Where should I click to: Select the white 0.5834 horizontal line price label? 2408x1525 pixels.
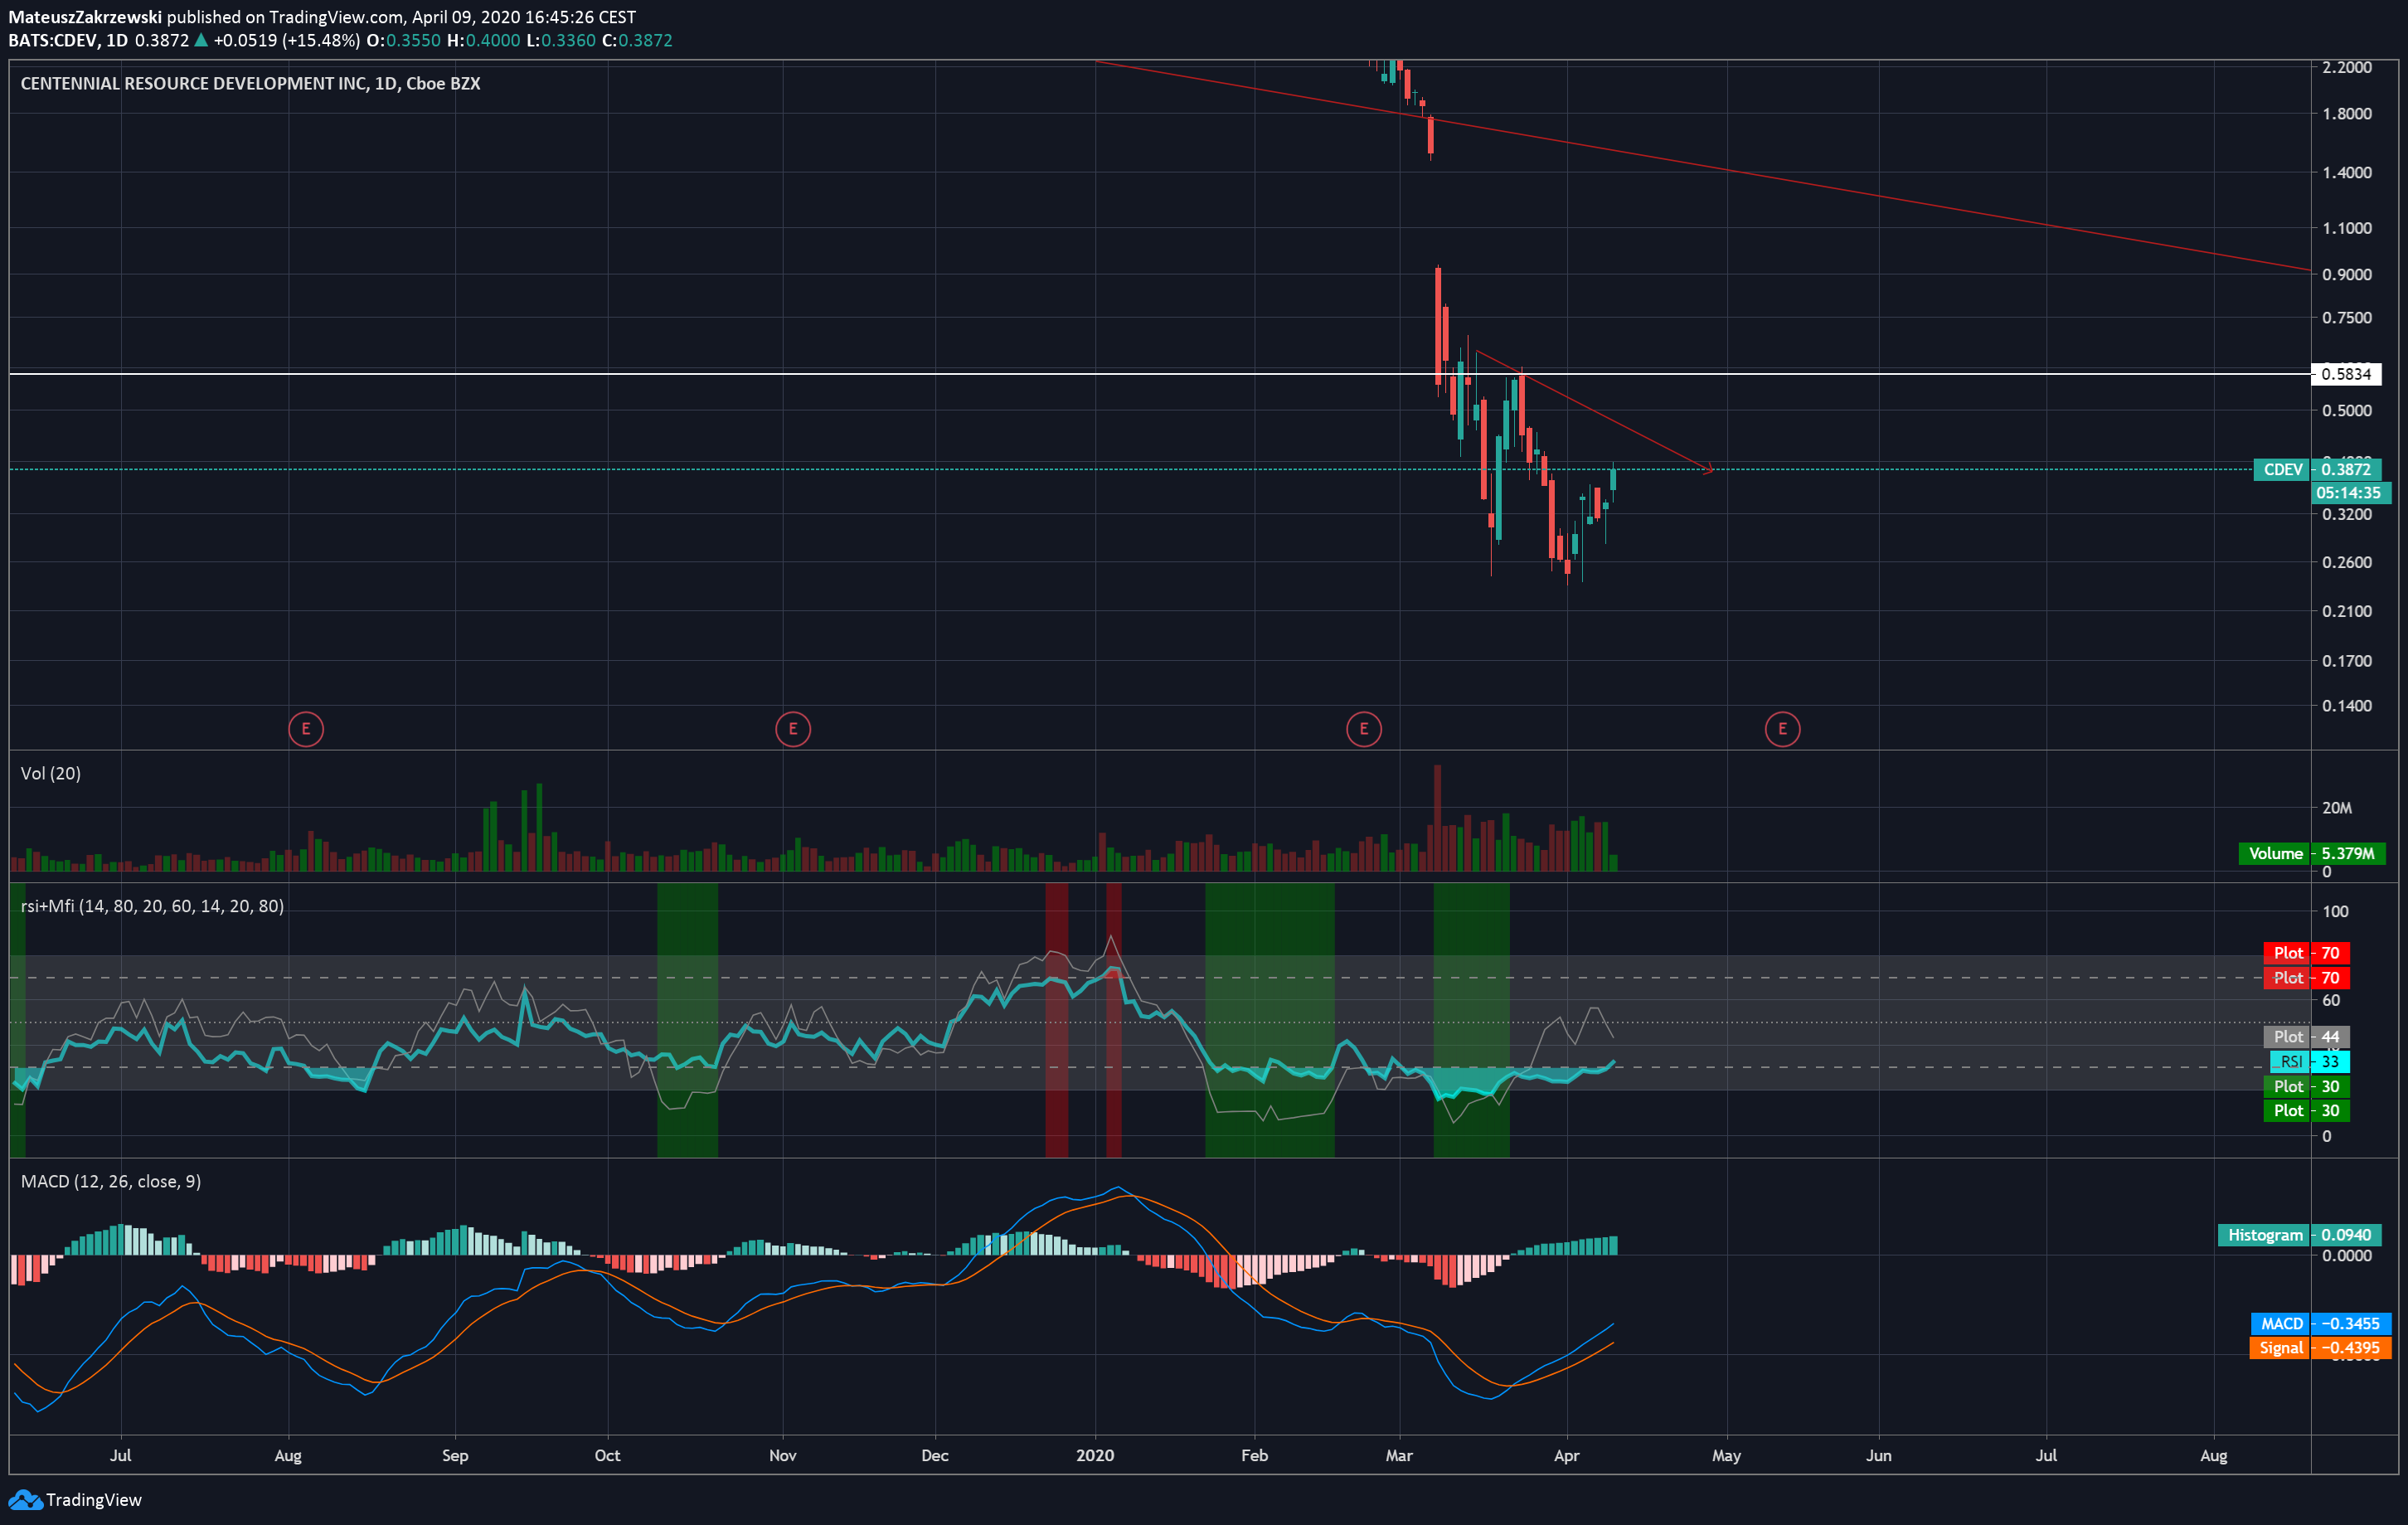click(x=2346, y=374)
